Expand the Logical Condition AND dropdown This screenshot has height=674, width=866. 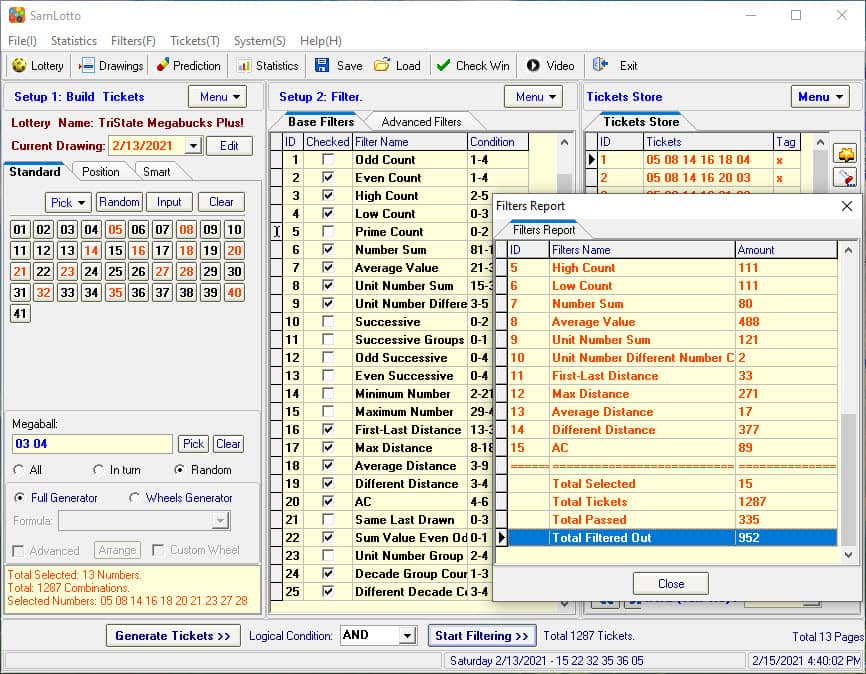coord(408,635)
